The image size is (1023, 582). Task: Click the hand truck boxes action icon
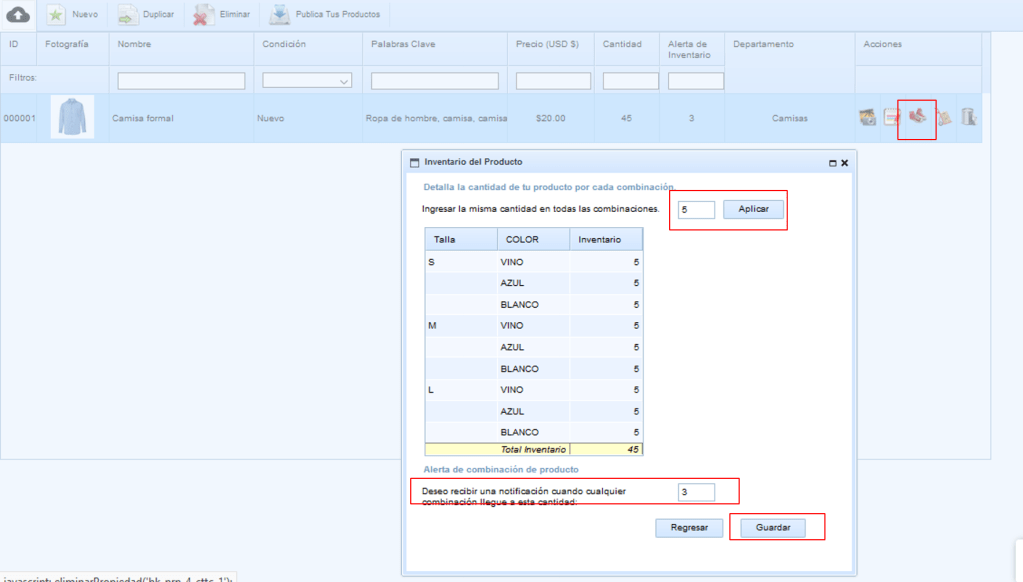943,118
